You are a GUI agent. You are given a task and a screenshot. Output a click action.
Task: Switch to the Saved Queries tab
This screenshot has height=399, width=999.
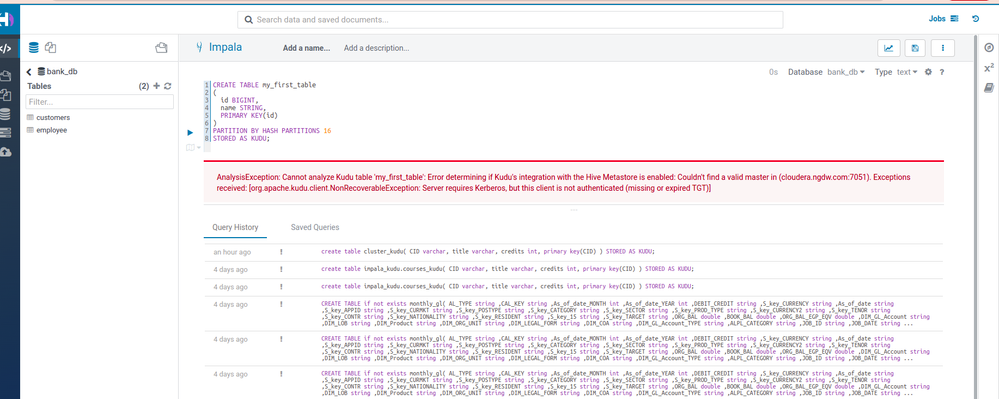315,227
